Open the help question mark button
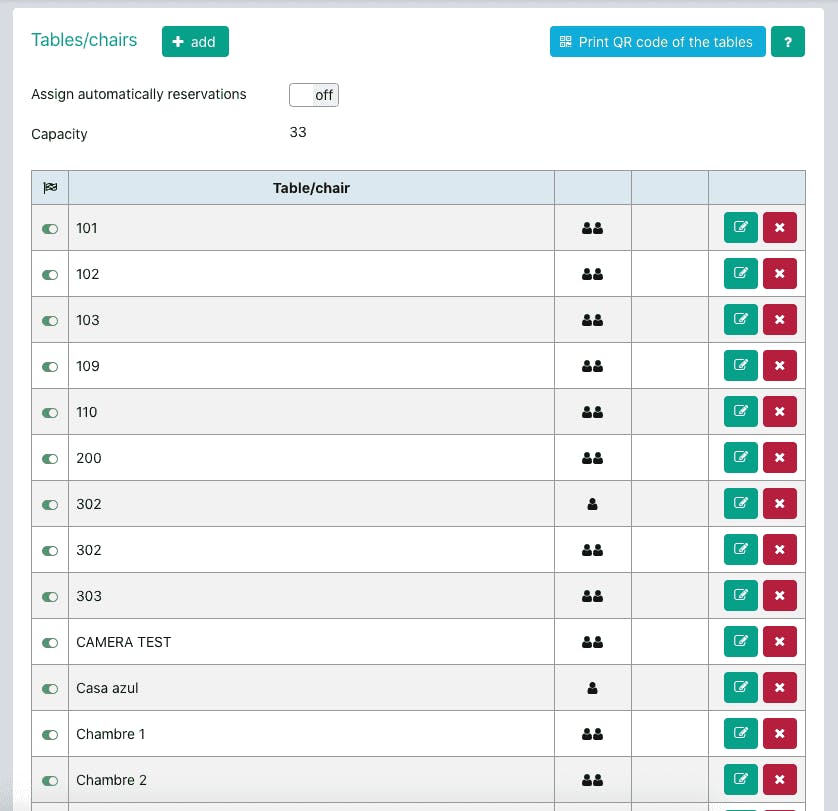This screenshot has width=838, height=811. point(788,42)
